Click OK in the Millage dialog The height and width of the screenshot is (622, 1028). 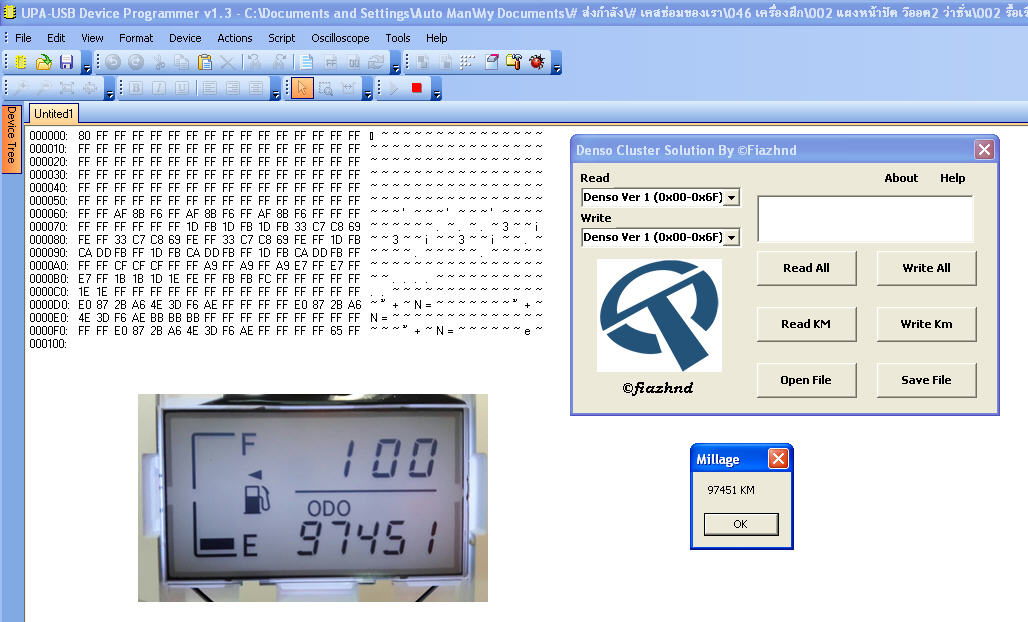point(741,524)
